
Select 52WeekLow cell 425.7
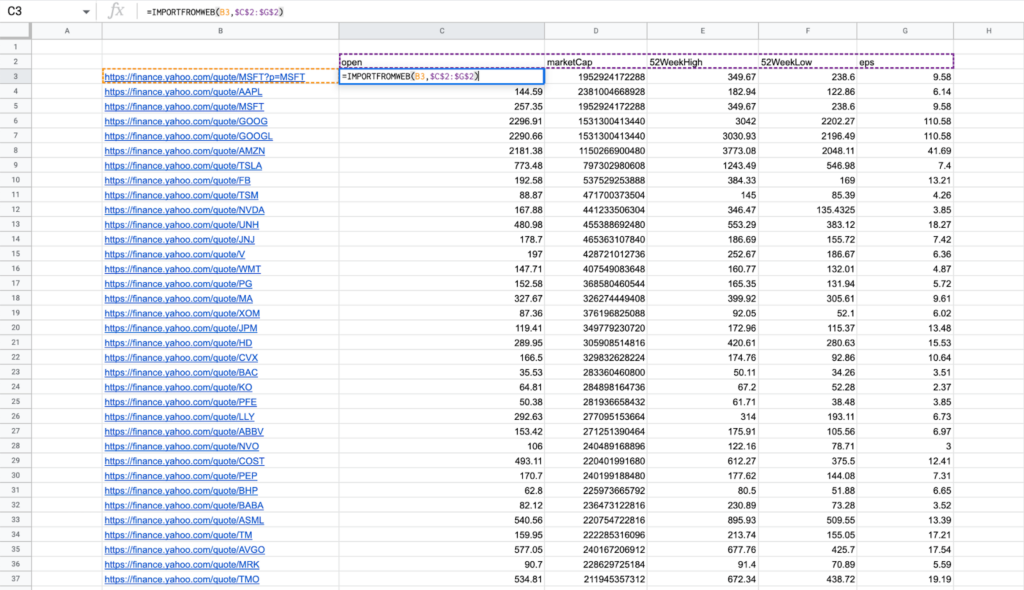pos(808,550)
